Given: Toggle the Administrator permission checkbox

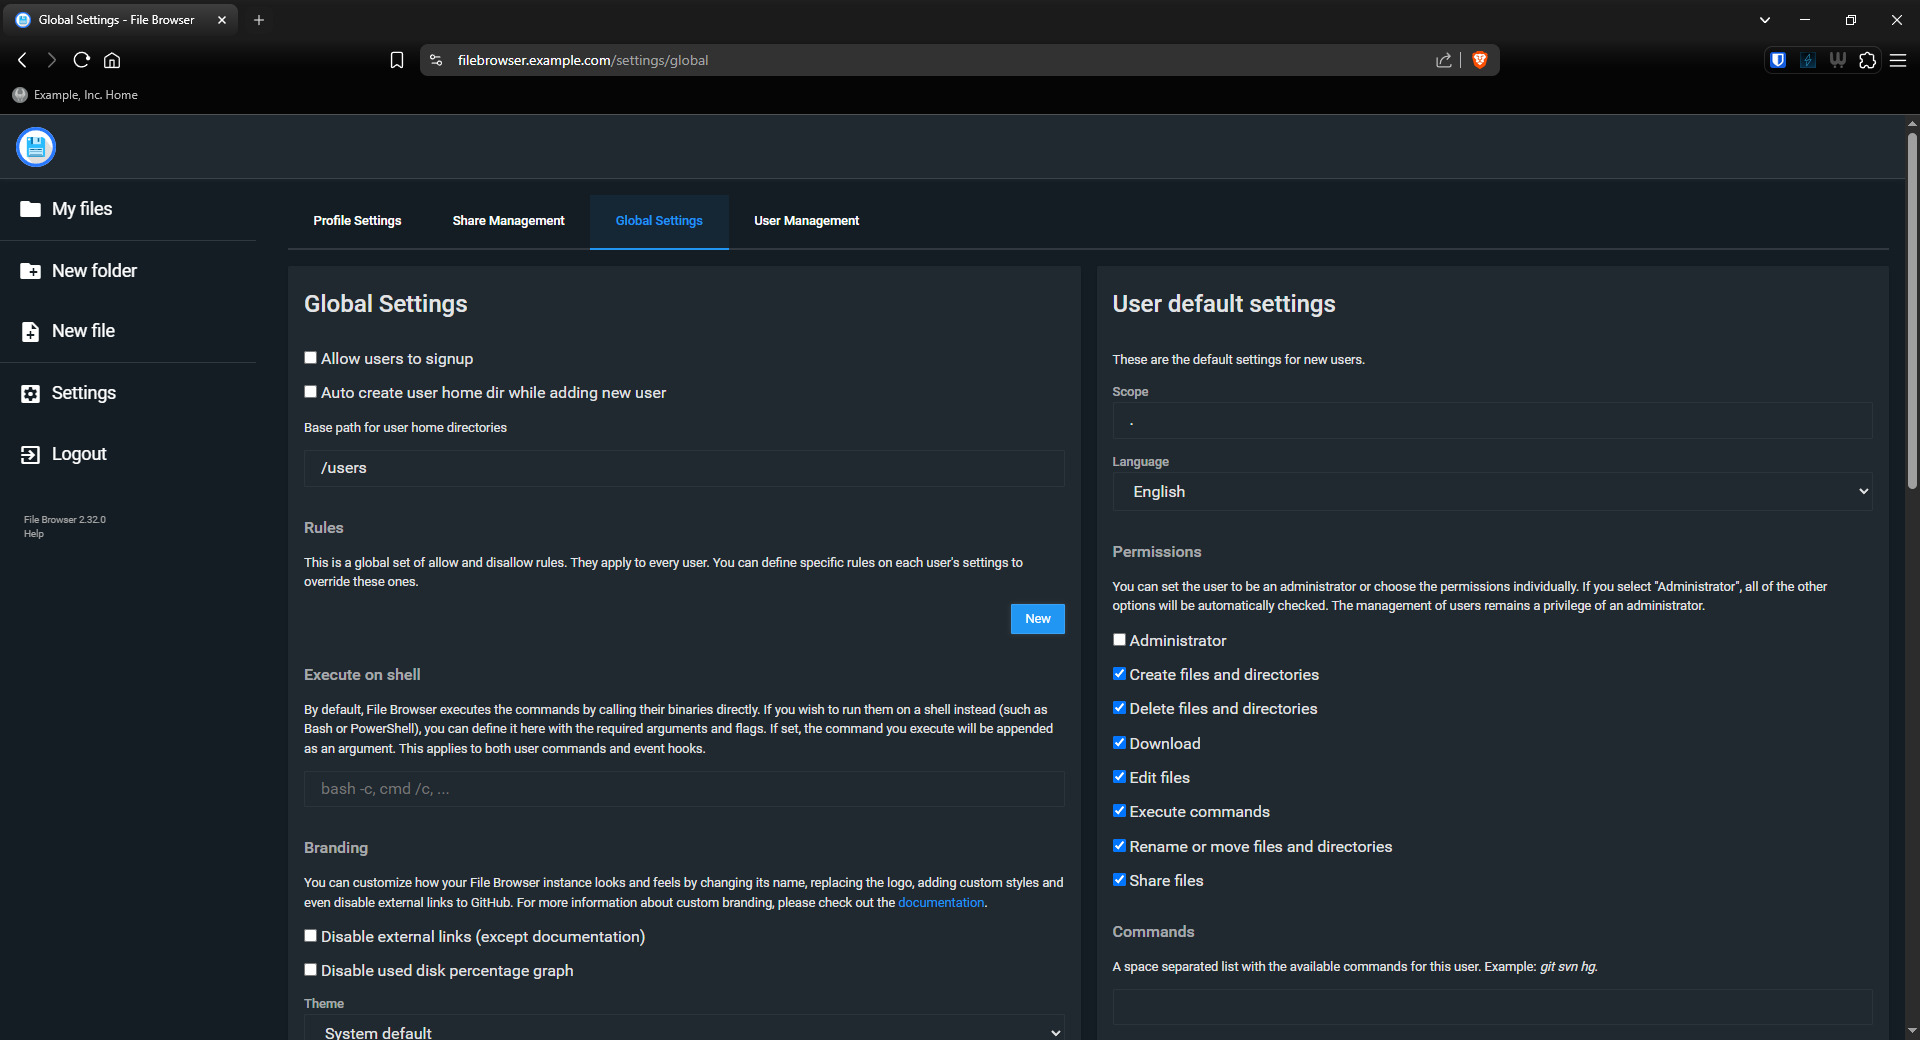Looking at the screenshot, I should pyautogui.click(x=1119, y=640).
